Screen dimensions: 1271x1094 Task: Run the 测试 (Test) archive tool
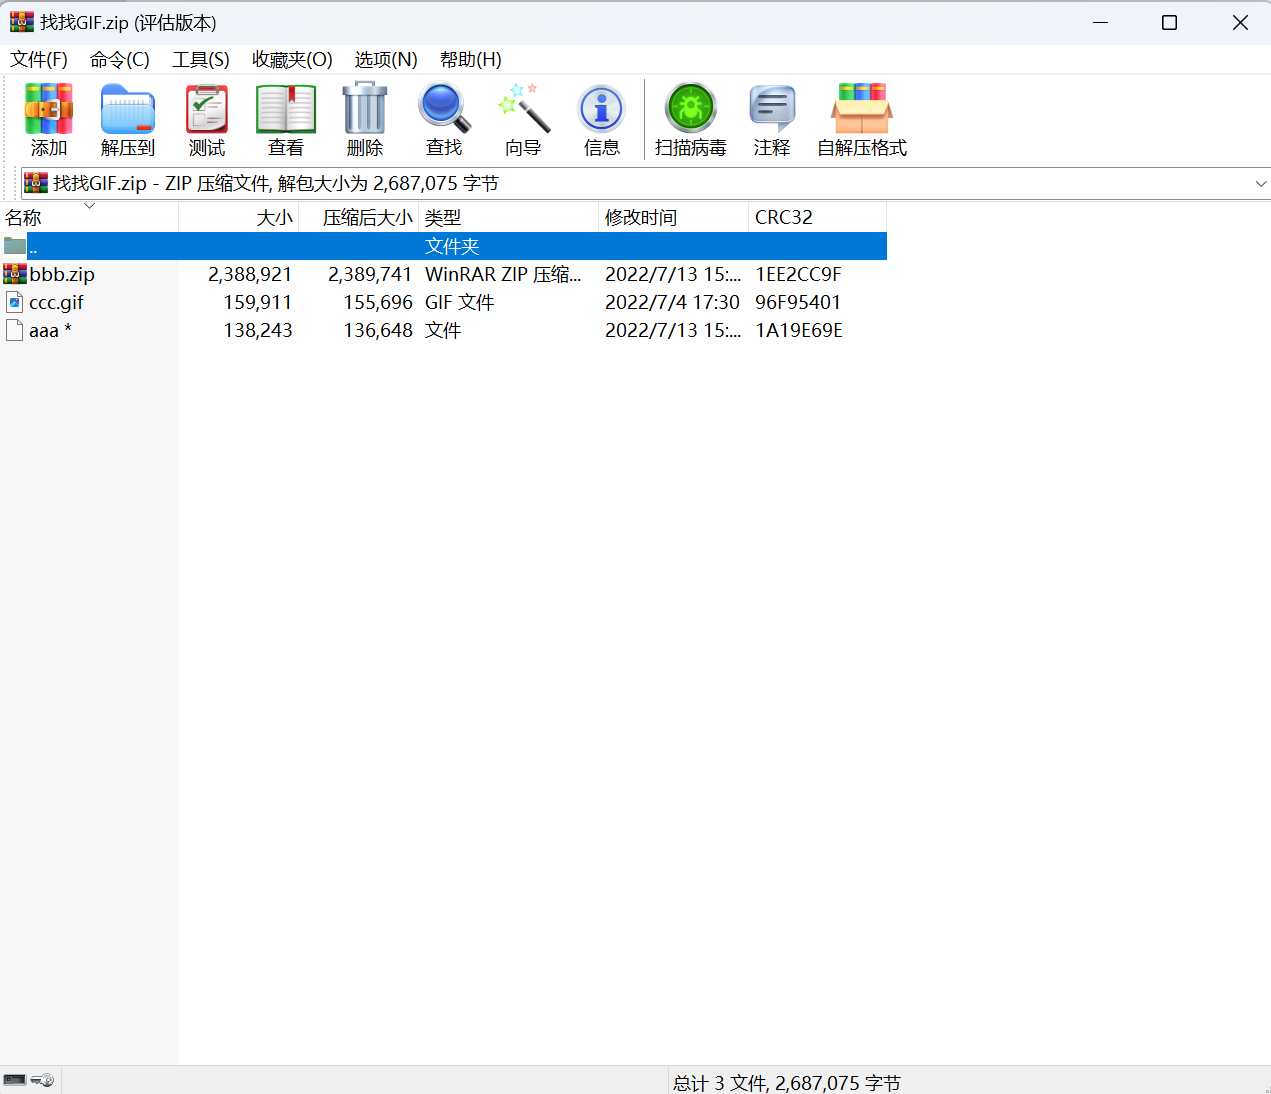click(207, 109)
